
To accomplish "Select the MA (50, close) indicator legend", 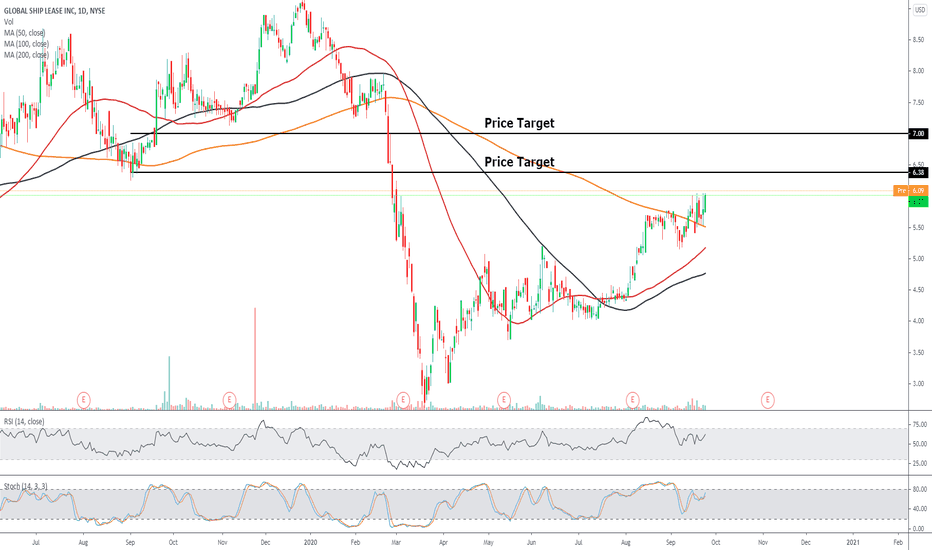I will click(x=24, y=33).
